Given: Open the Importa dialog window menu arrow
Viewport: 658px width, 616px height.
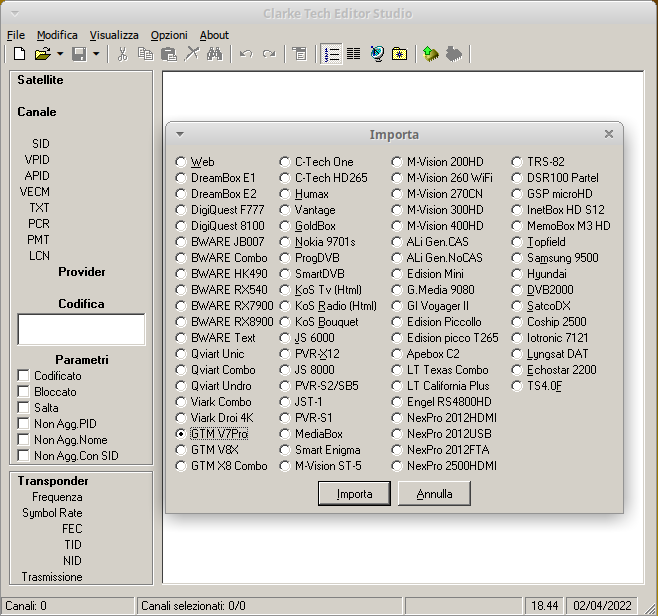Looking at the screenshot, I should pos(180,134).
